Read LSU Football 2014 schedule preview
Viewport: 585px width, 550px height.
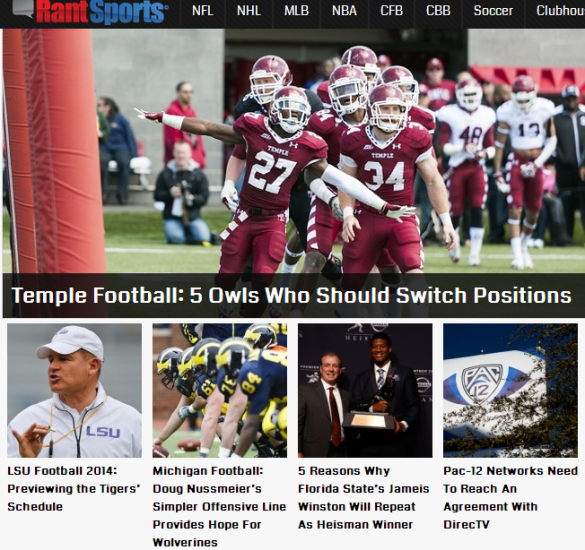74,489
